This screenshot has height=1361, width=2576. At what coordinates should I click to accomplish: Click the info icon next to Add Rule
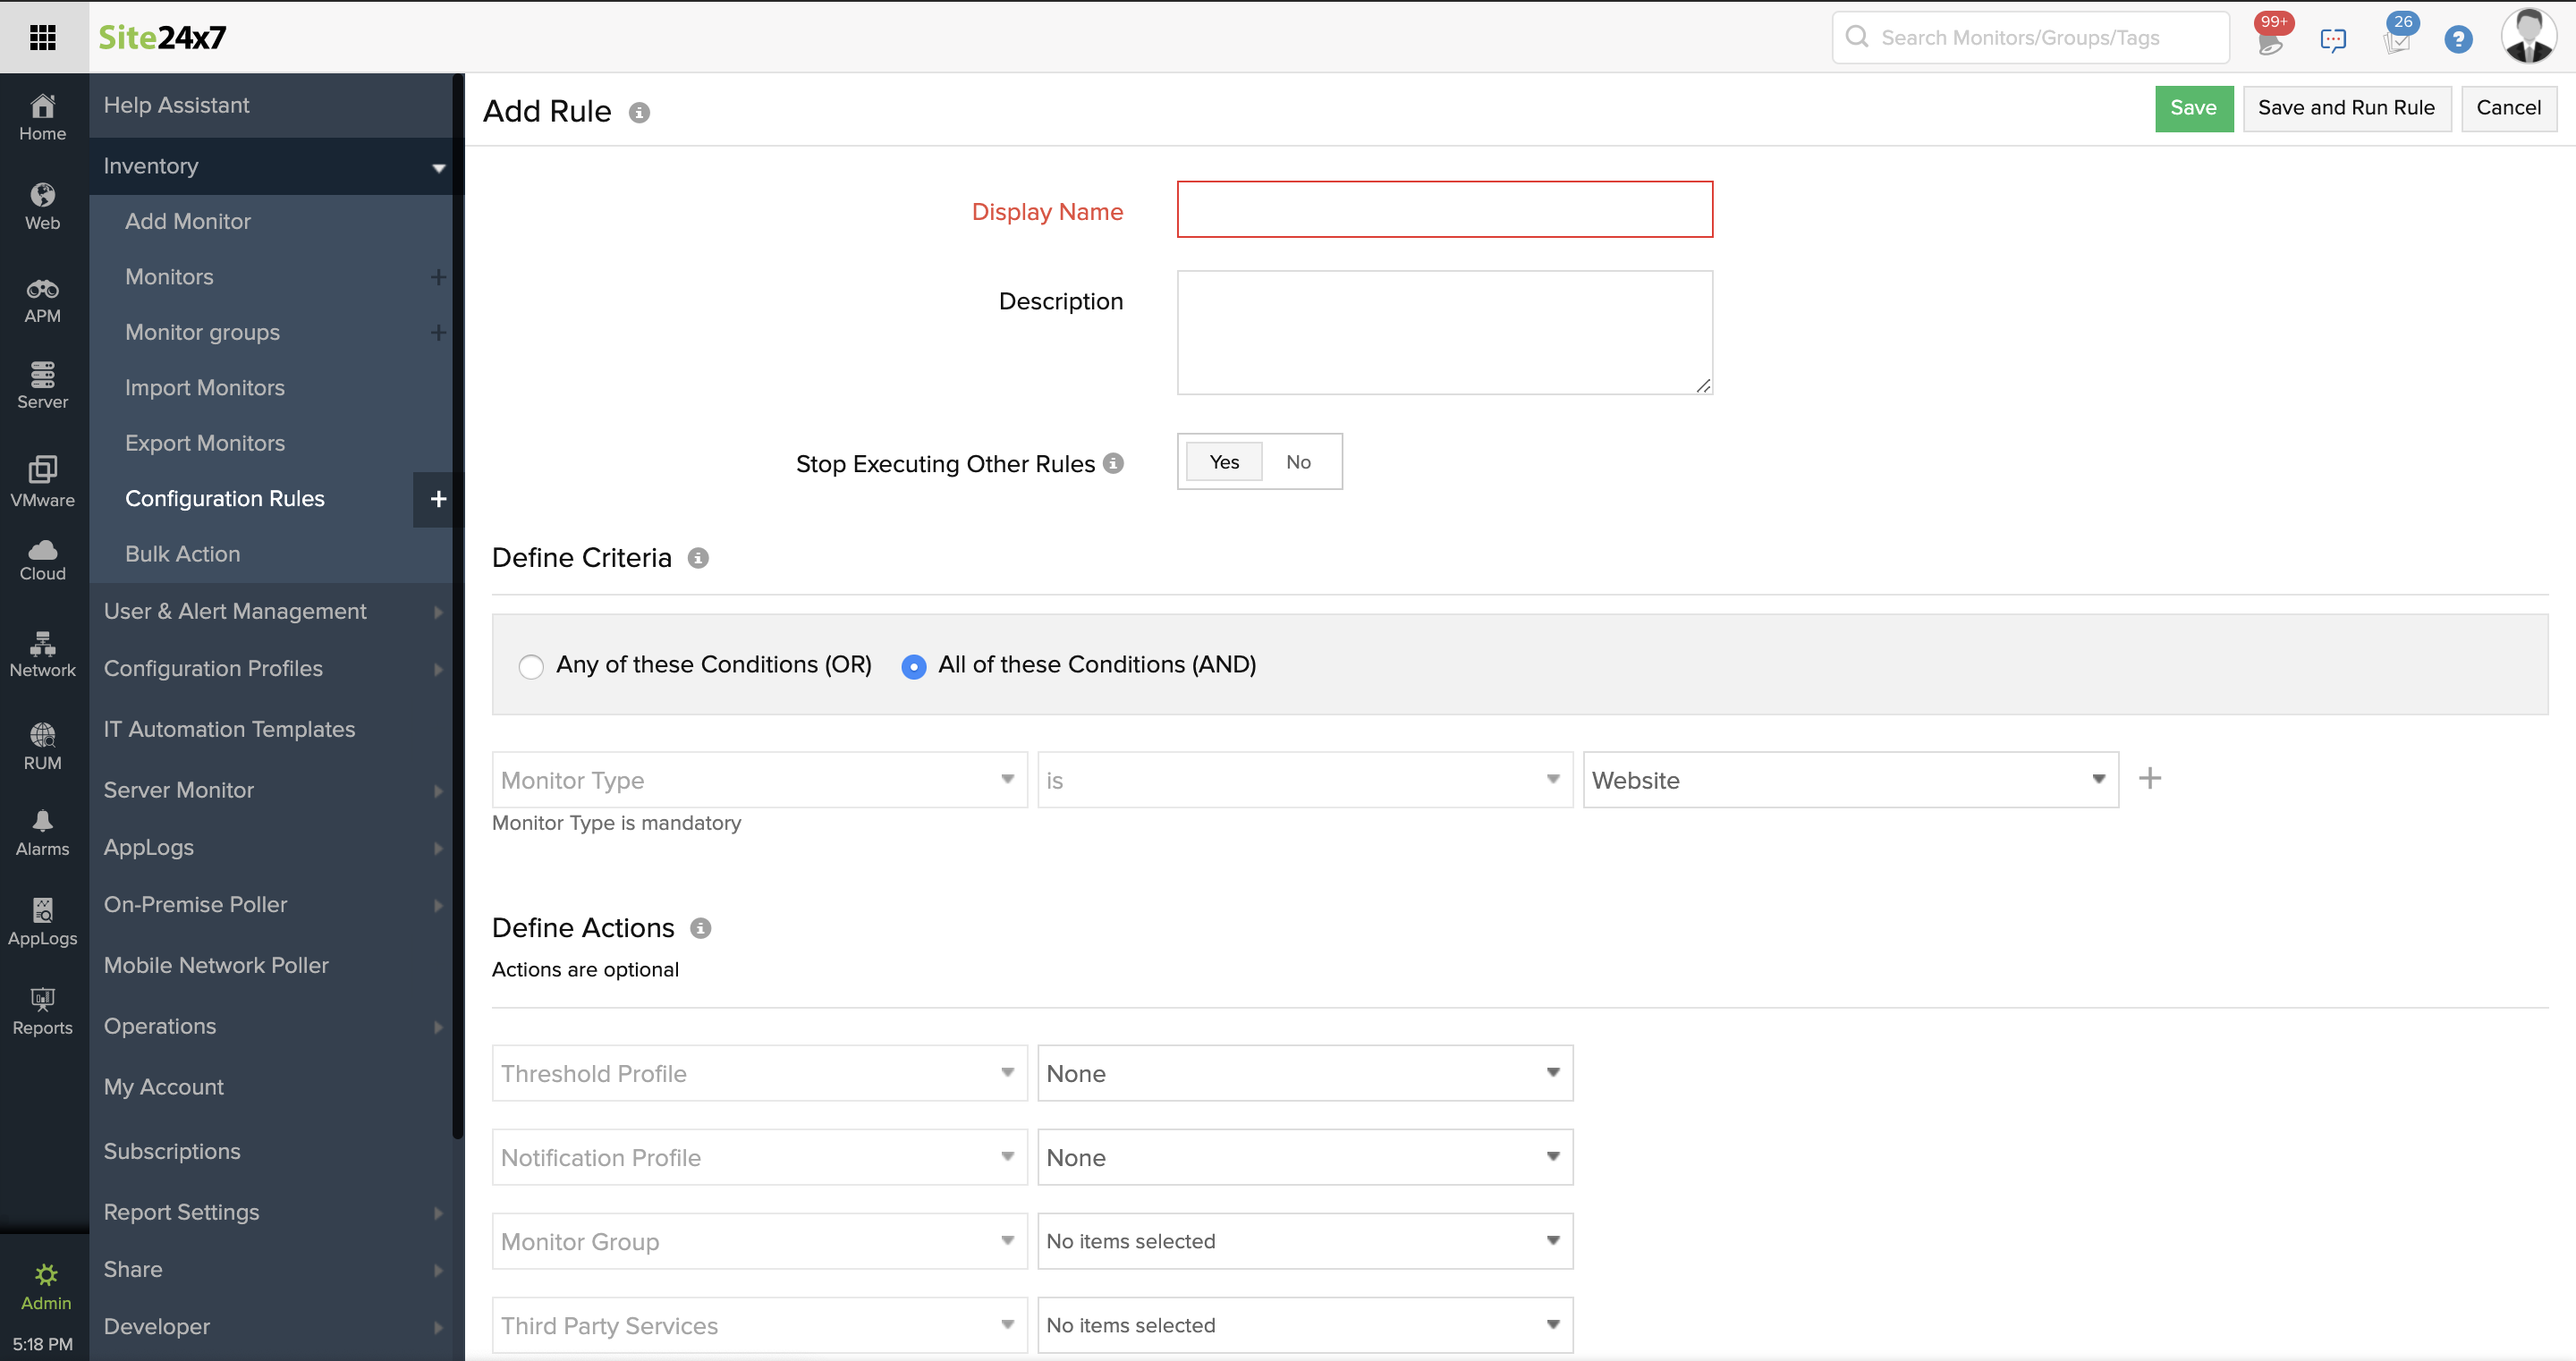tap(639, 113)
